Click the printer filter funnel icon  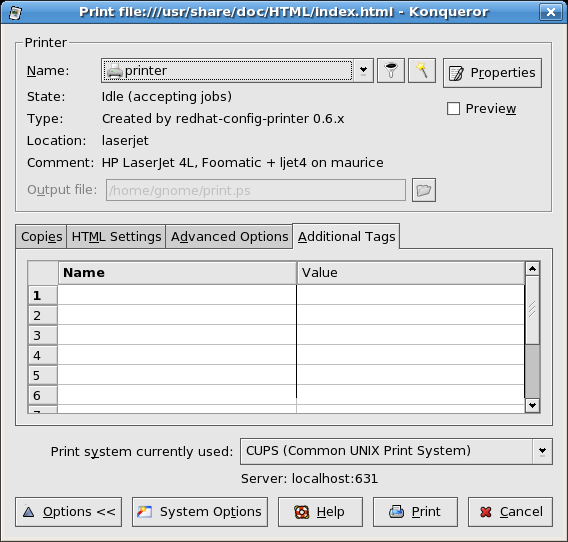[390, 71]
